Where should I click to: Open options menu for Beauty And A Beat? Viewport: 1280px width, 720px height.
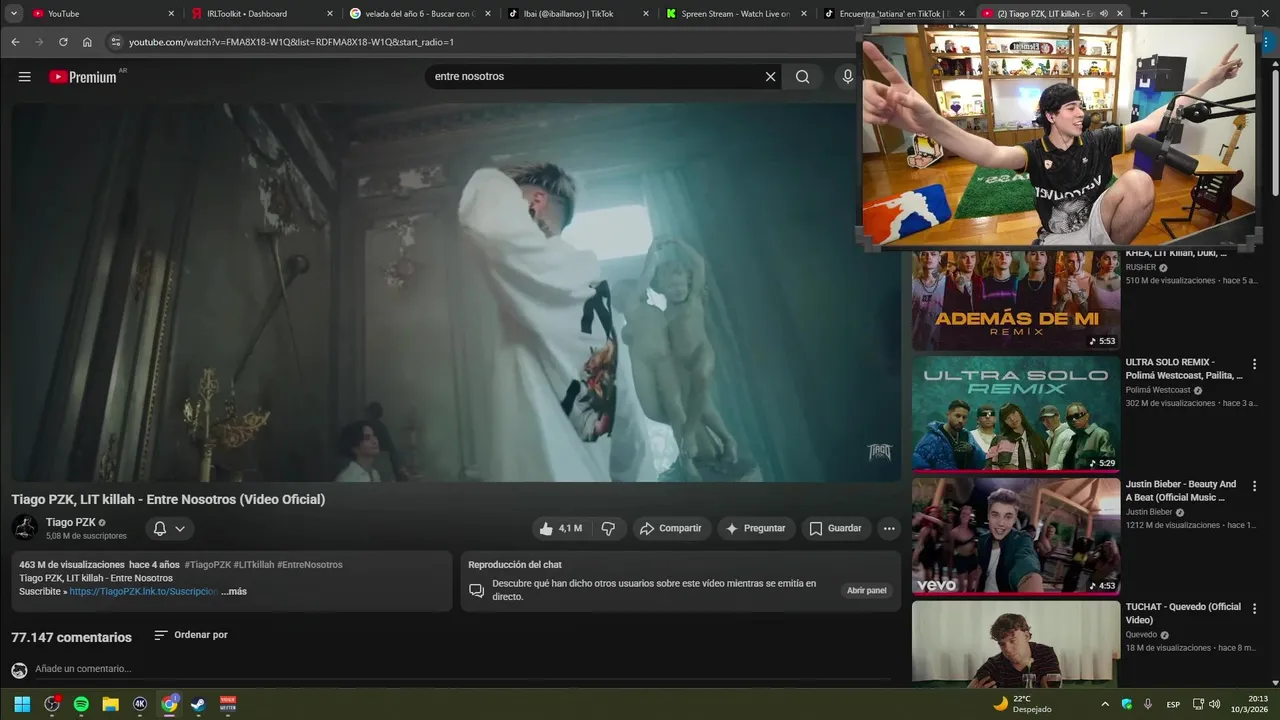(1254, 486)
